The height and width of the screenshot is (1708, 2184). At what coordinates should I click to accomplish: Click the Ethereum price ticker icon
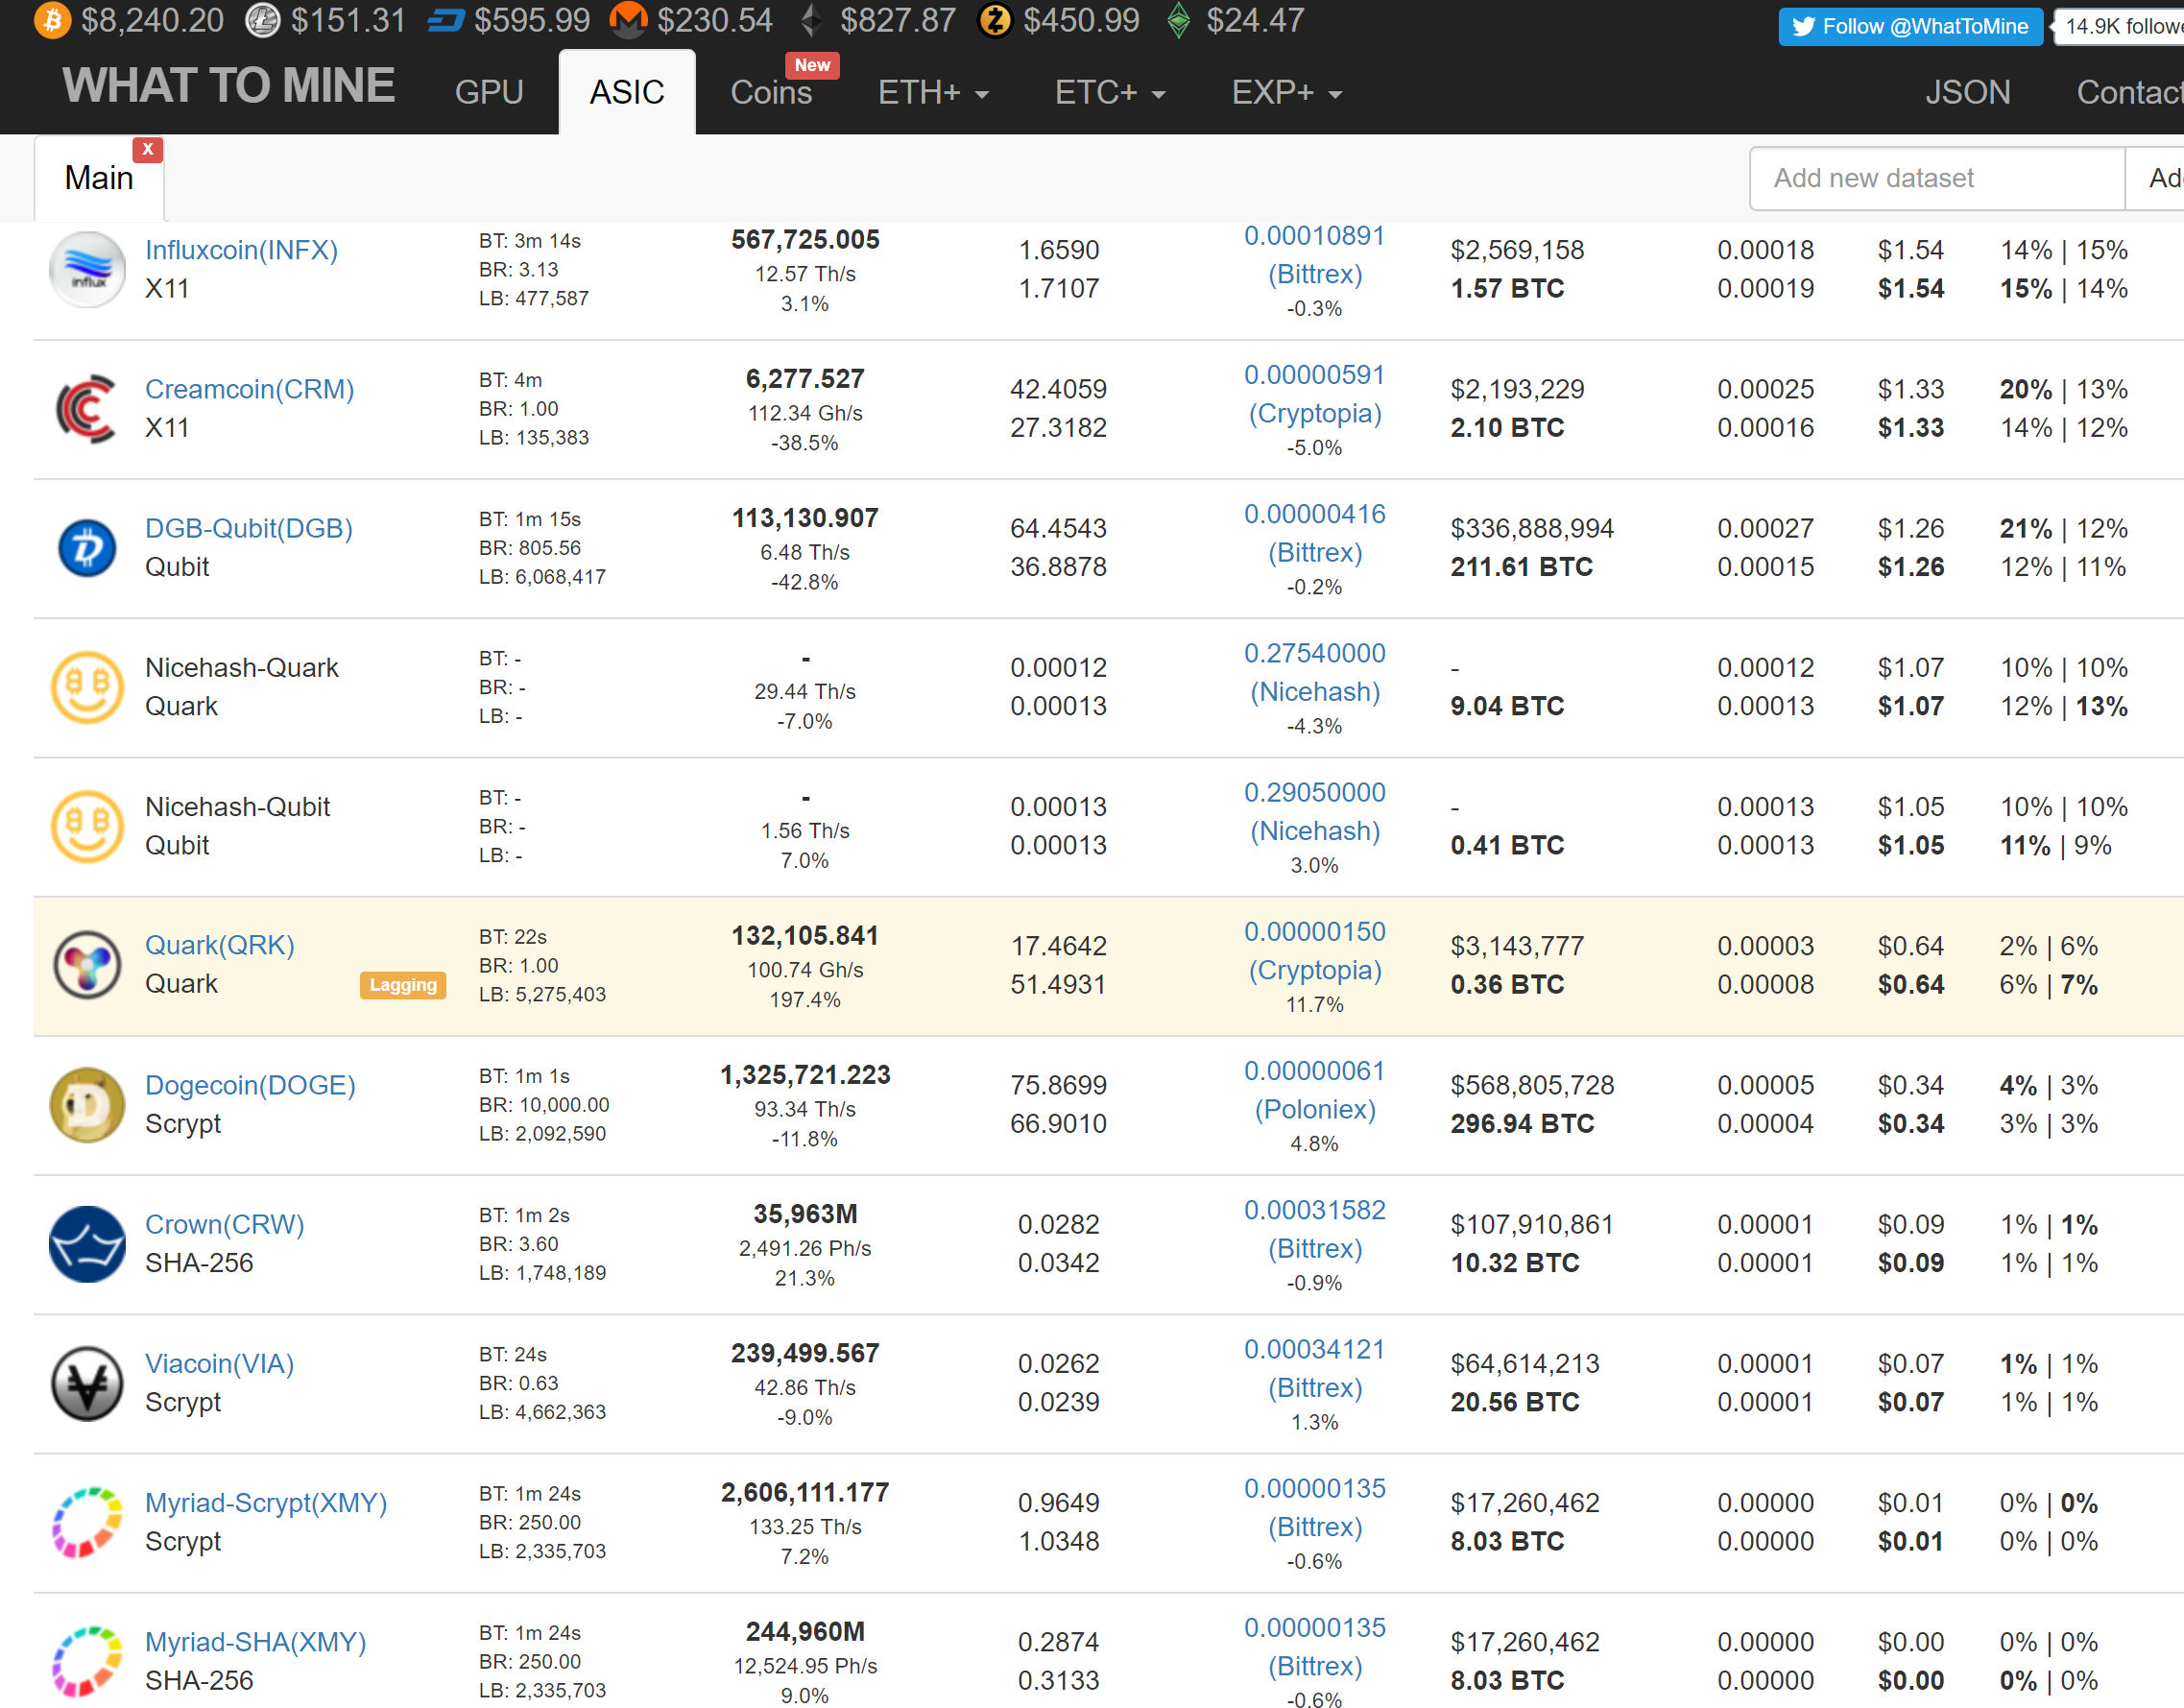811,20
